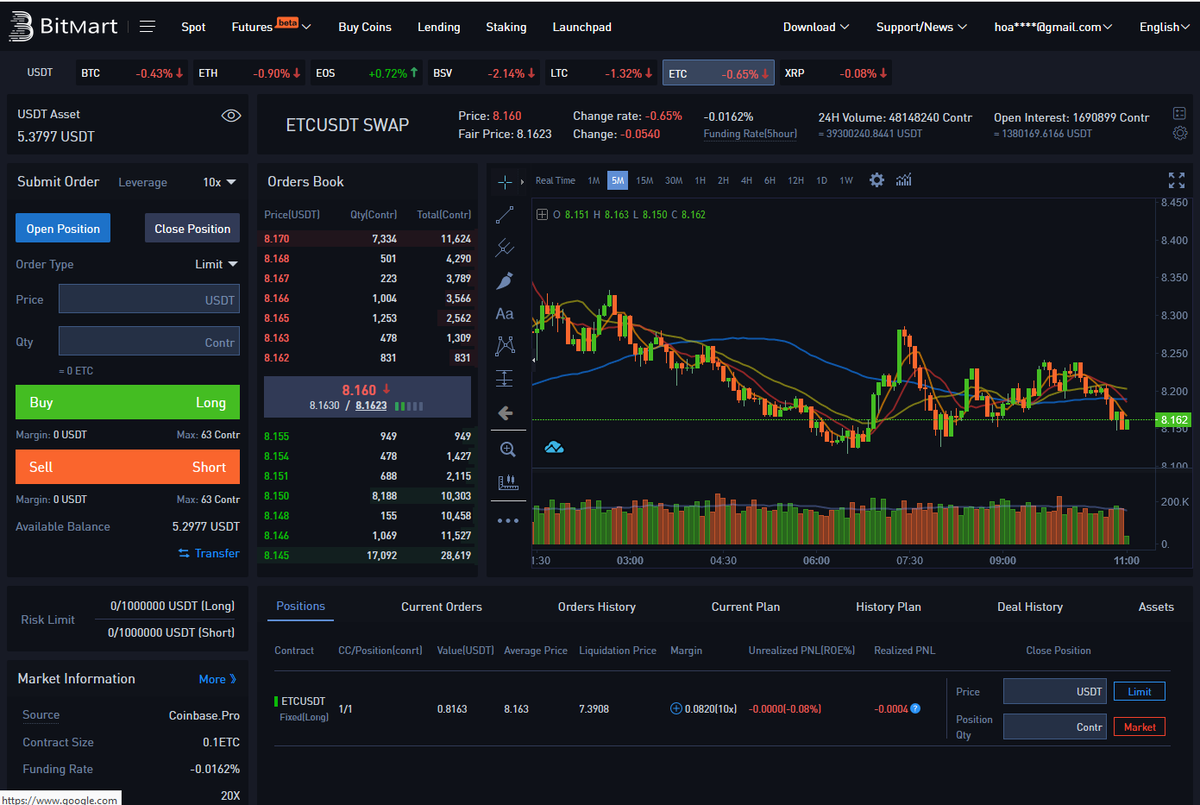
Task: Select the Close Position toggle button
Action: [192, 228]
